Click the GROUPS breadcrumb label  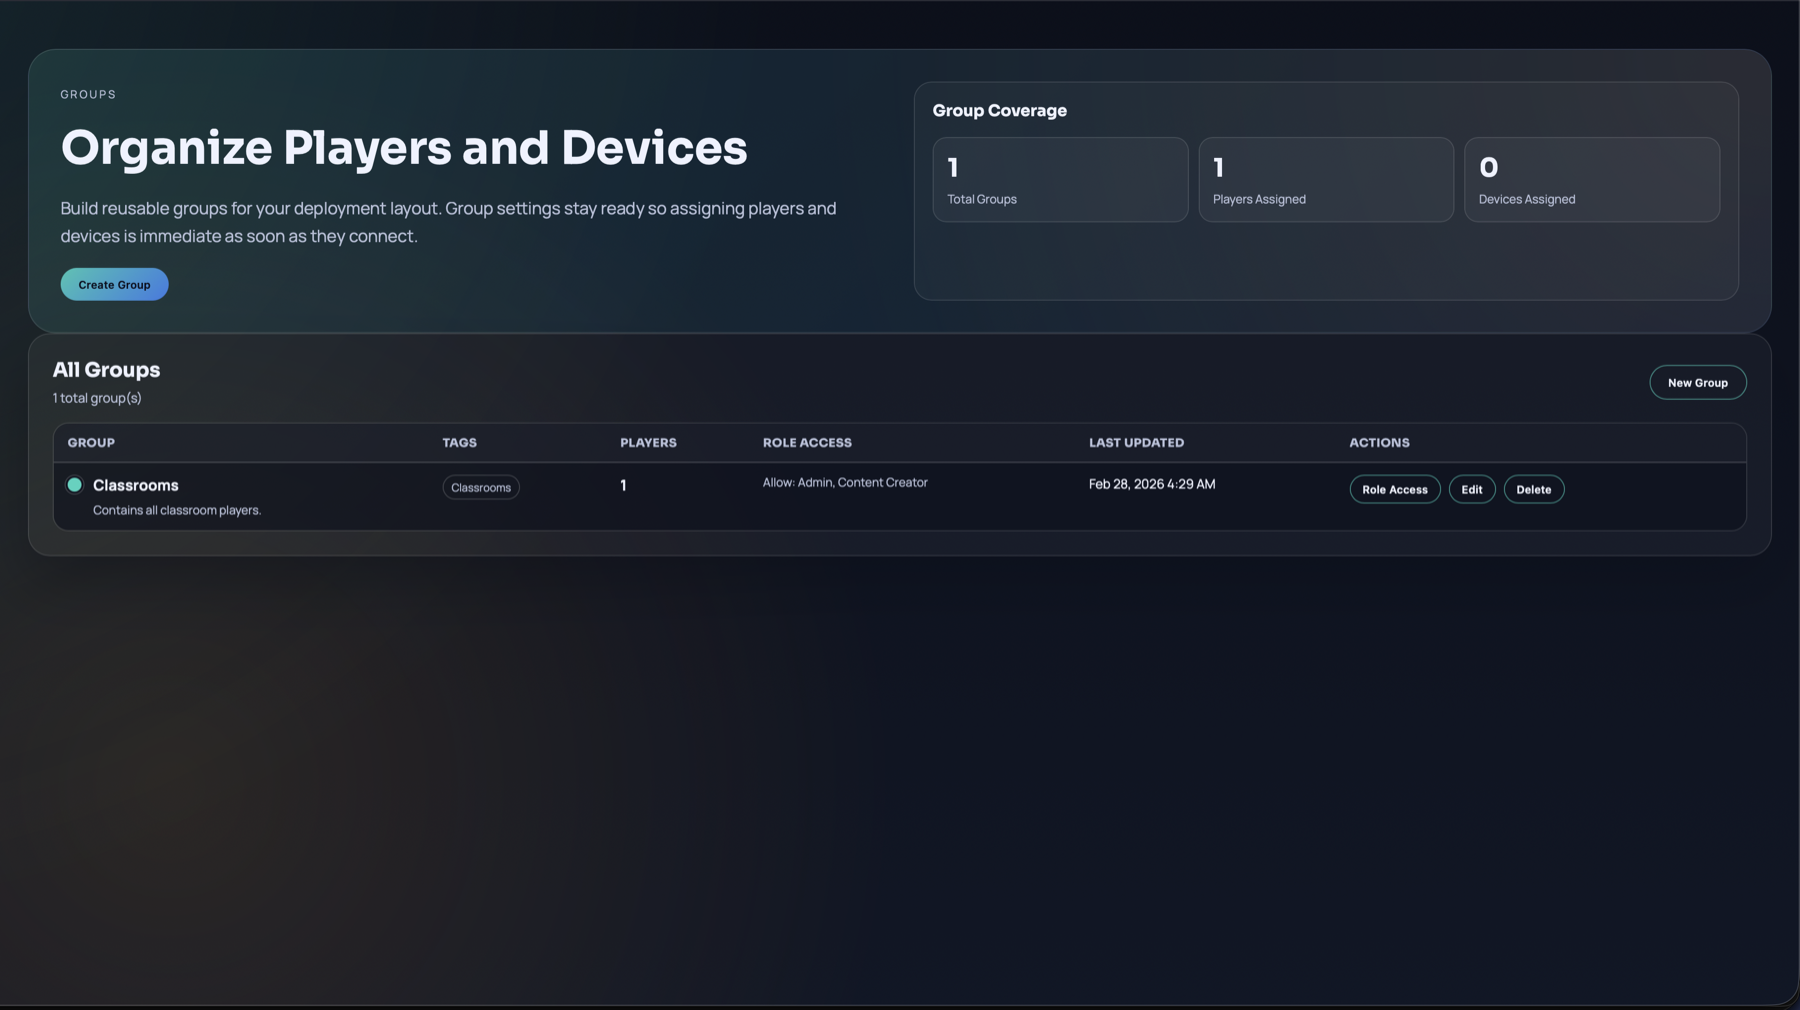88,93
